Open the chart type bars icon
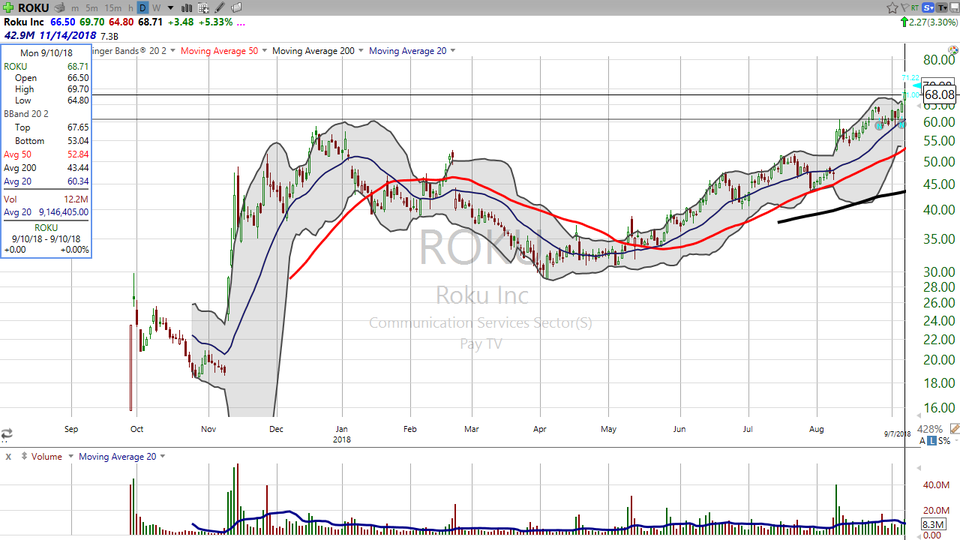 [187, 8]
